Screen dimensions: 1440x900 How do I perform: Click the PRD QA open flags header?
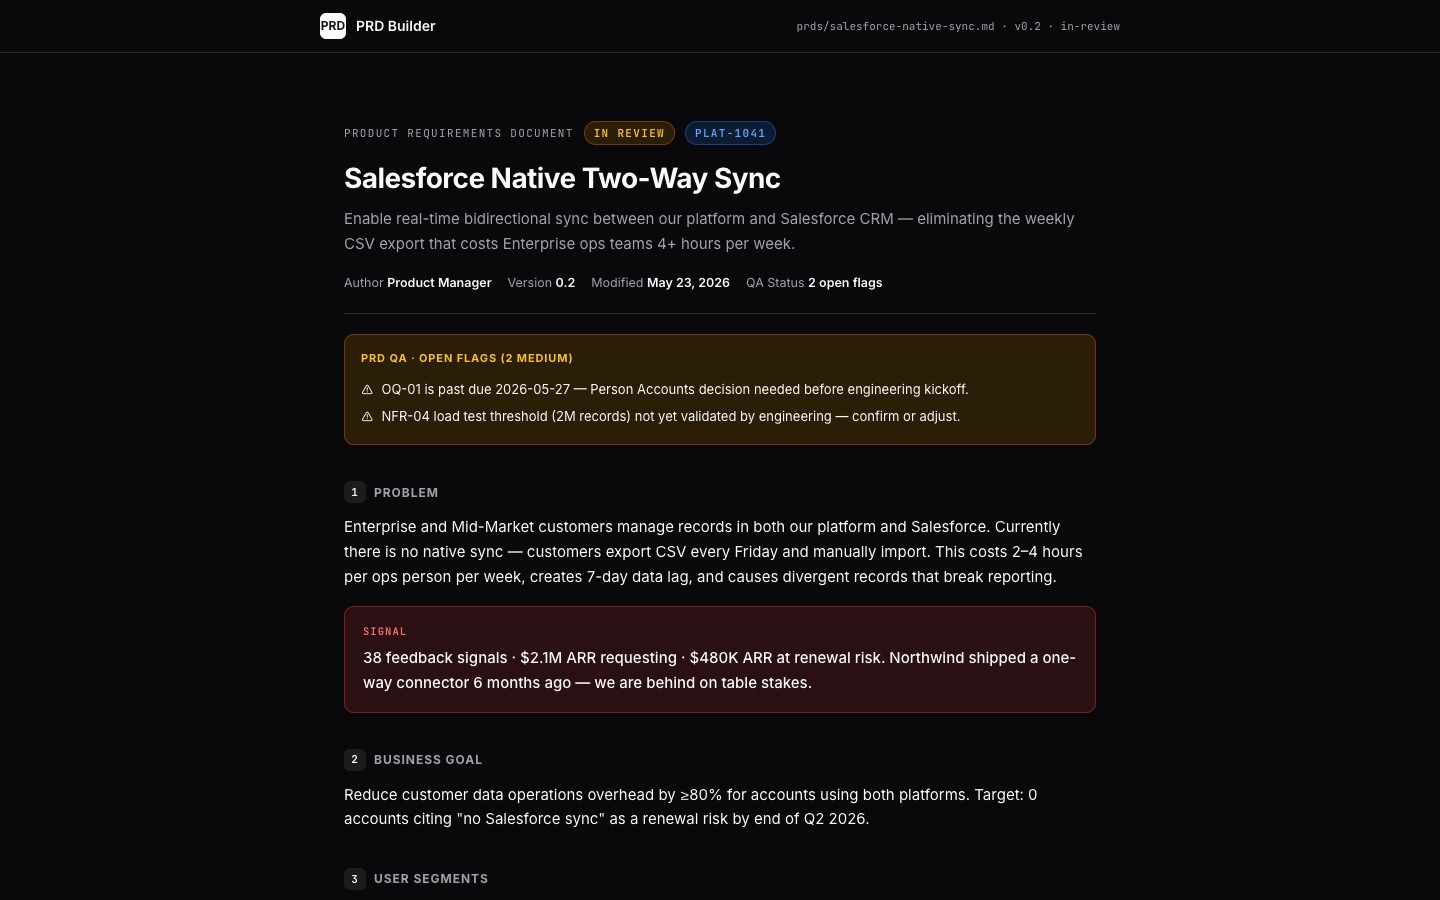[467, 358]
